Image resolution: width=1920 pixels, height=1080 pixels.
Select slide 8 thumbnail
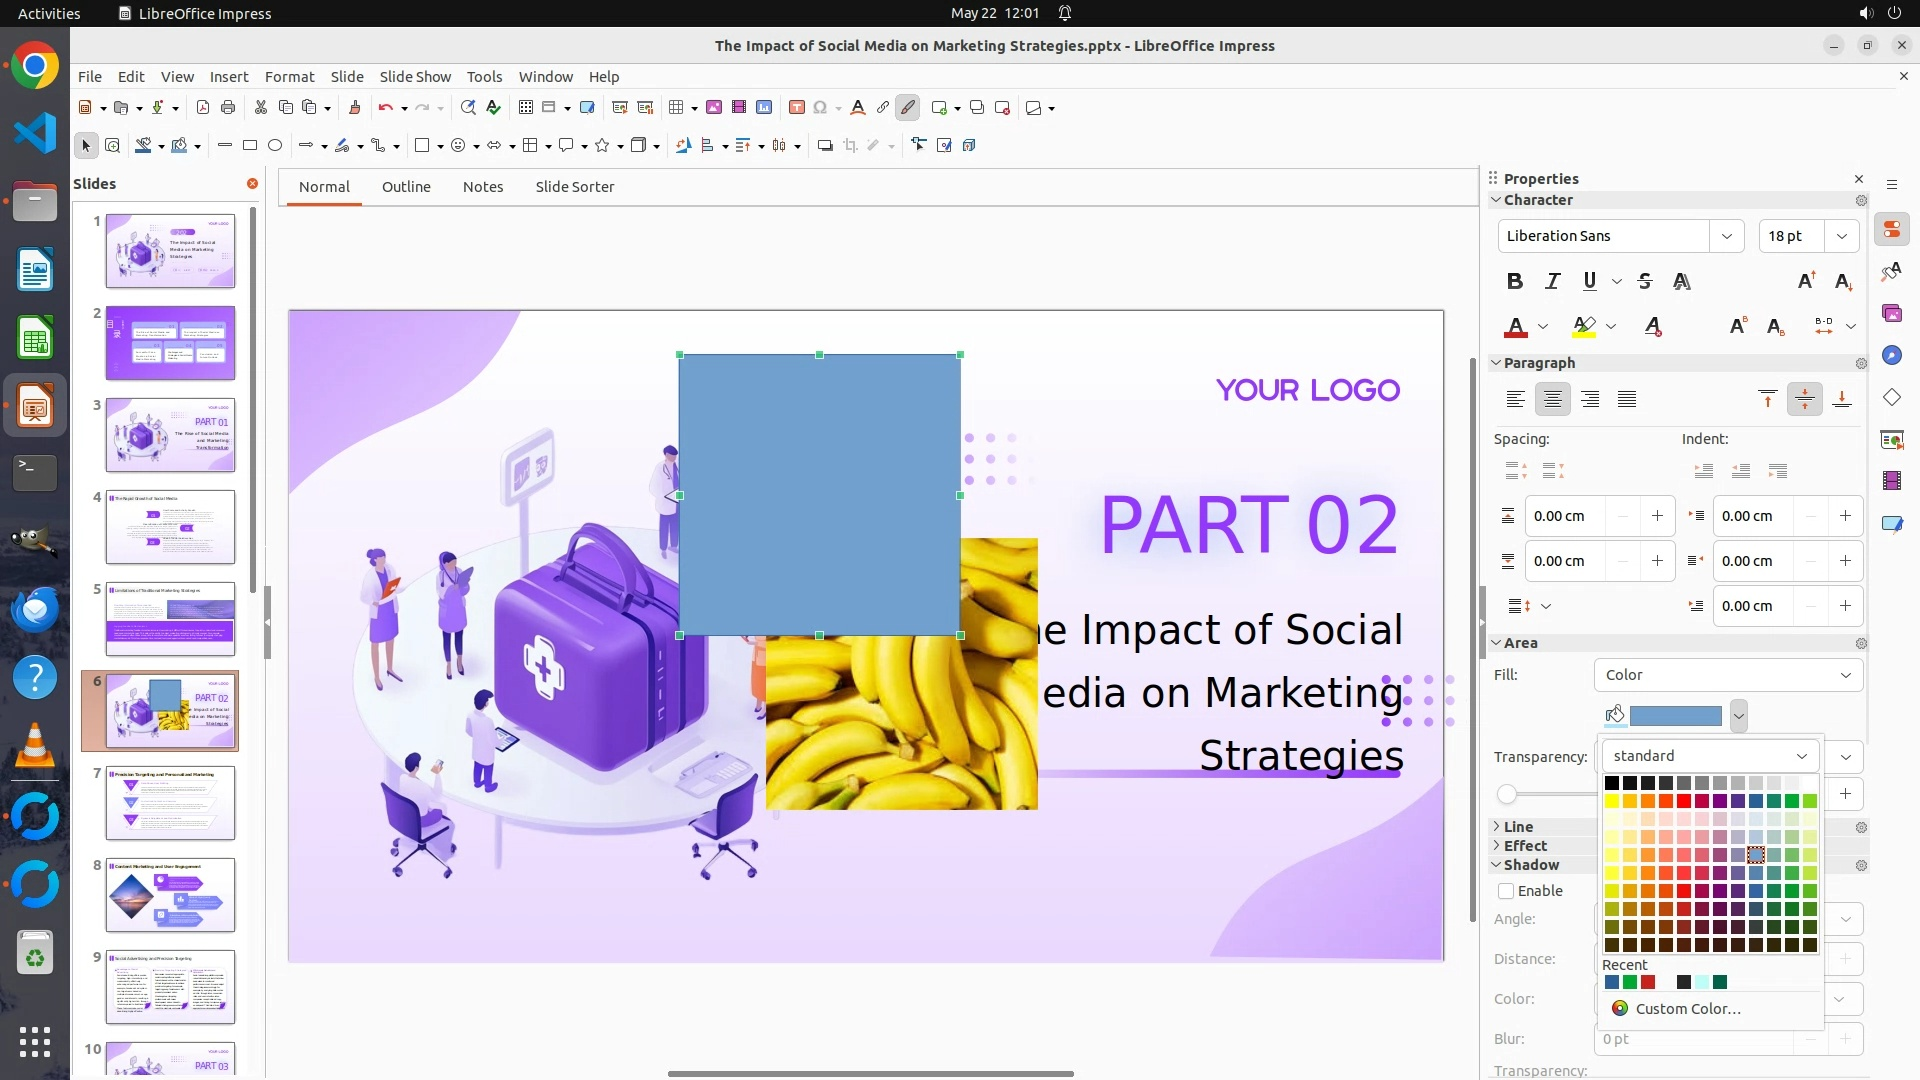click(x=170, y=894)
